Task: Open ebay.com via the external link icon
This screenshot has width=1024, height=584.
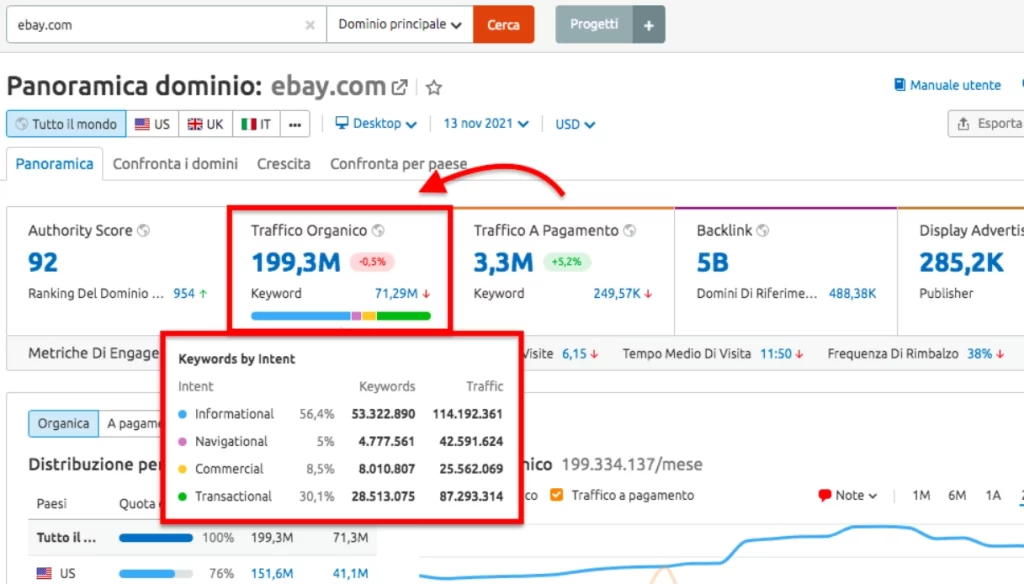Action: [399, 86]
